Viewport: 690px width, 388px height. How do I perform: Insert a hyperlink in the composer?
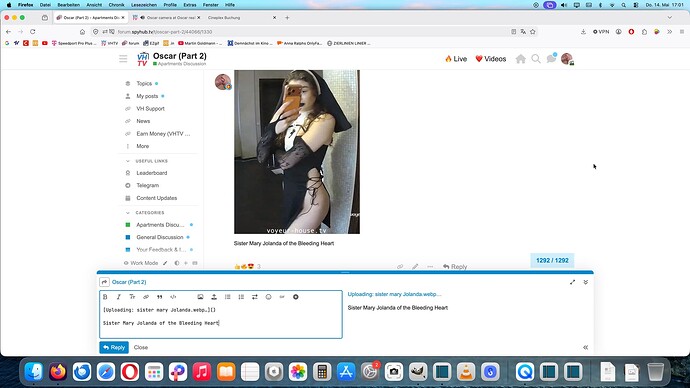[146, 297]
